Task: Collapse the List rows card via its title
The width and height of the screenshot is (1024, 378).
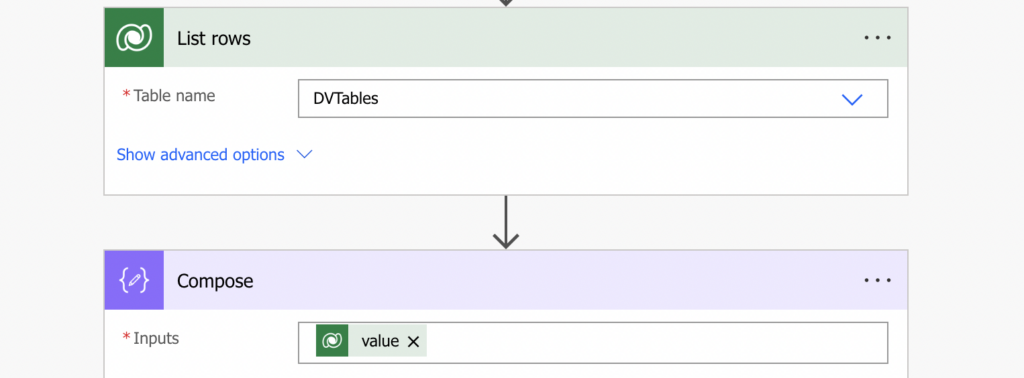Action: point(214,39)
